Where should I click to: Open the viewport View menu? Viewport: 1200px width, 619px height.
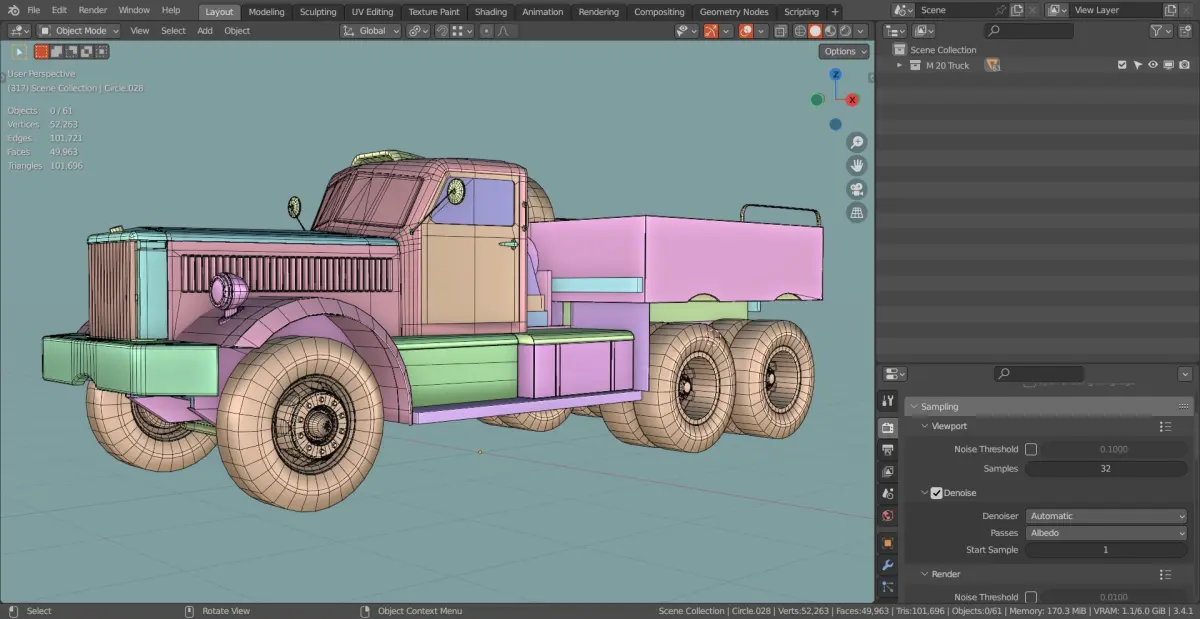coord(140,31)
